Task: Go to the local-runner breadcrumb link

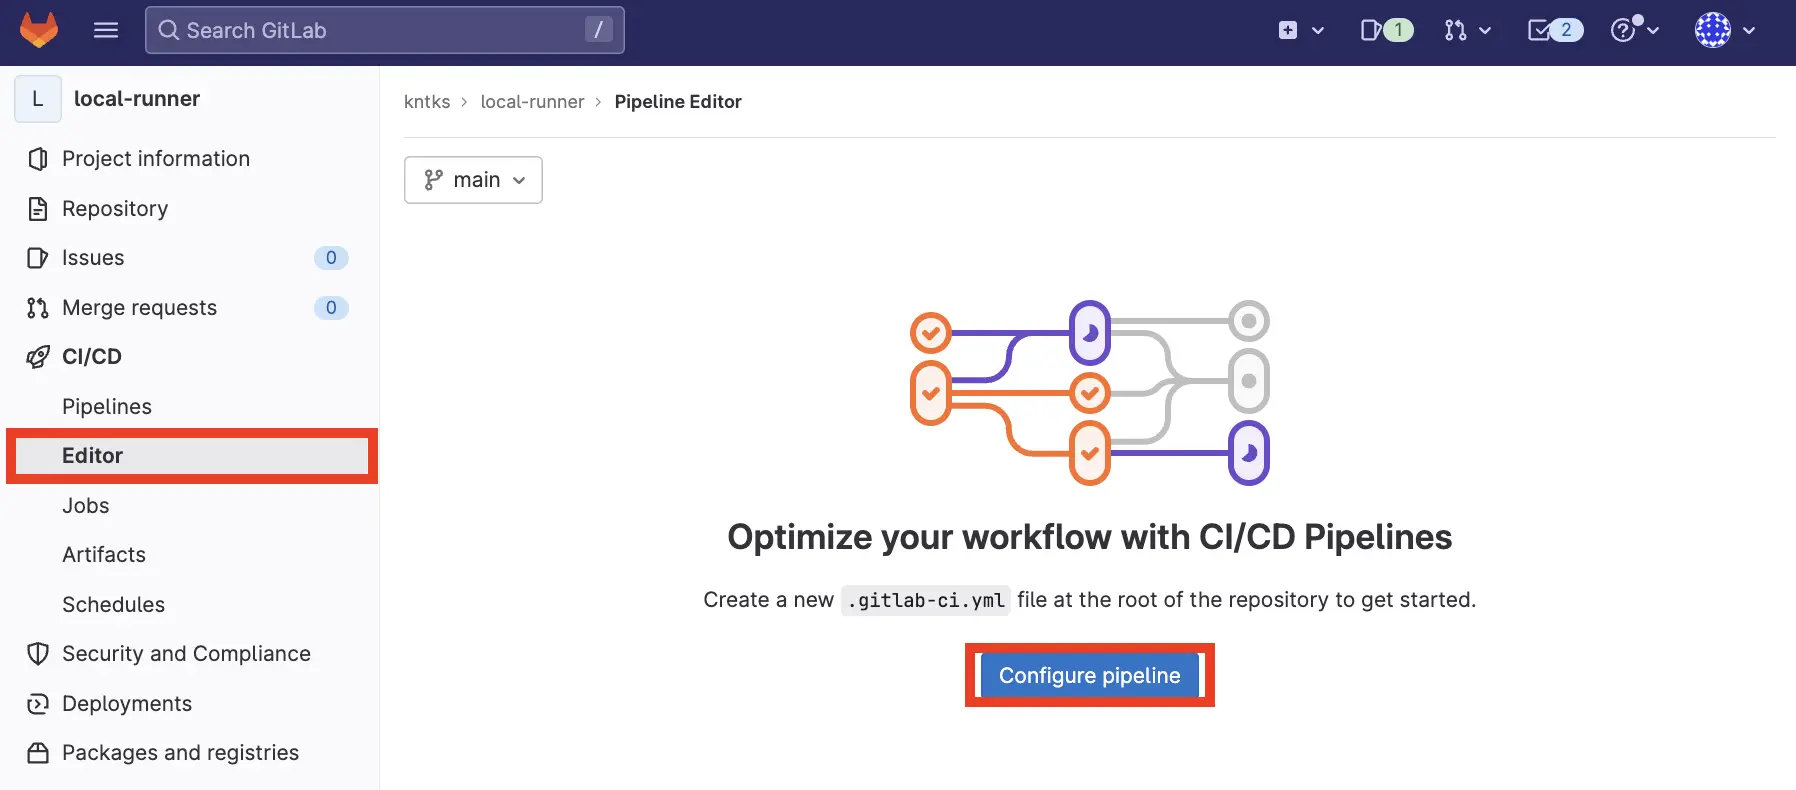Action: (532, 102)
